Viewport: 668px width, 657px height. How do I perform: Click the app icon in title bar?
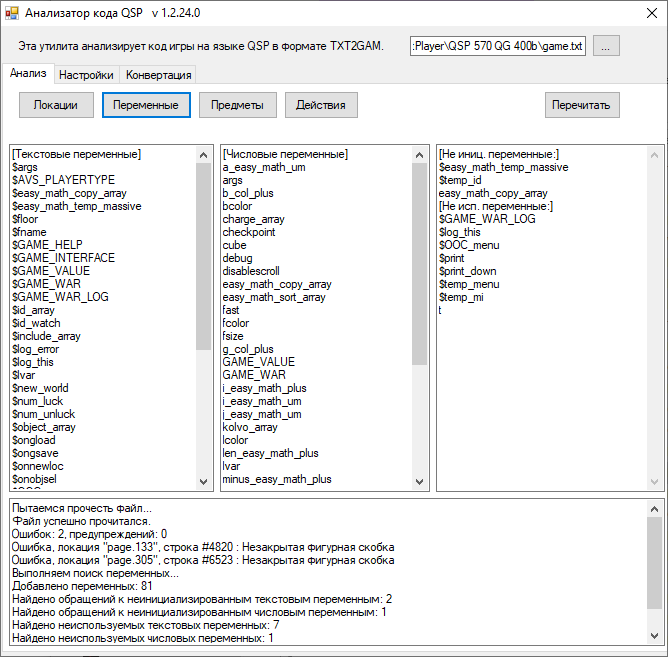(x=13, y=13)
